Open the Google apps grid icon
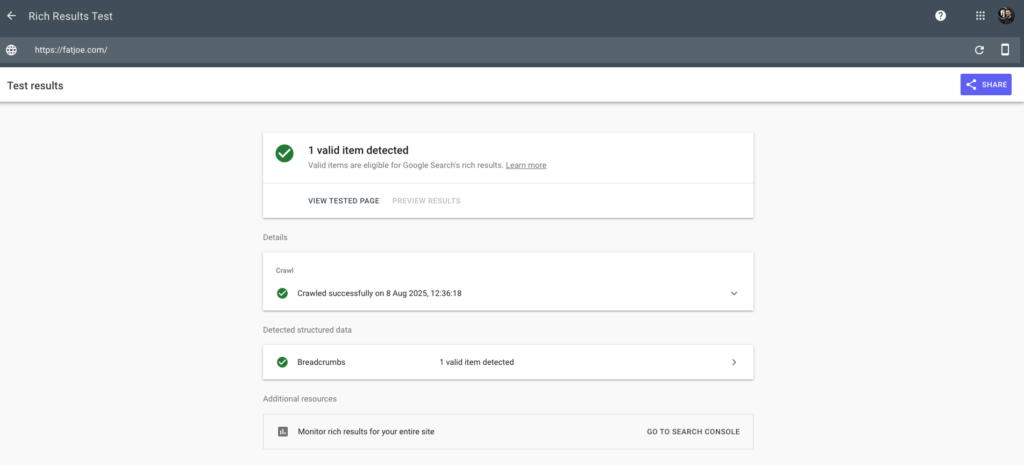The width and height of the screenshot is (1024, 465). 980,16
